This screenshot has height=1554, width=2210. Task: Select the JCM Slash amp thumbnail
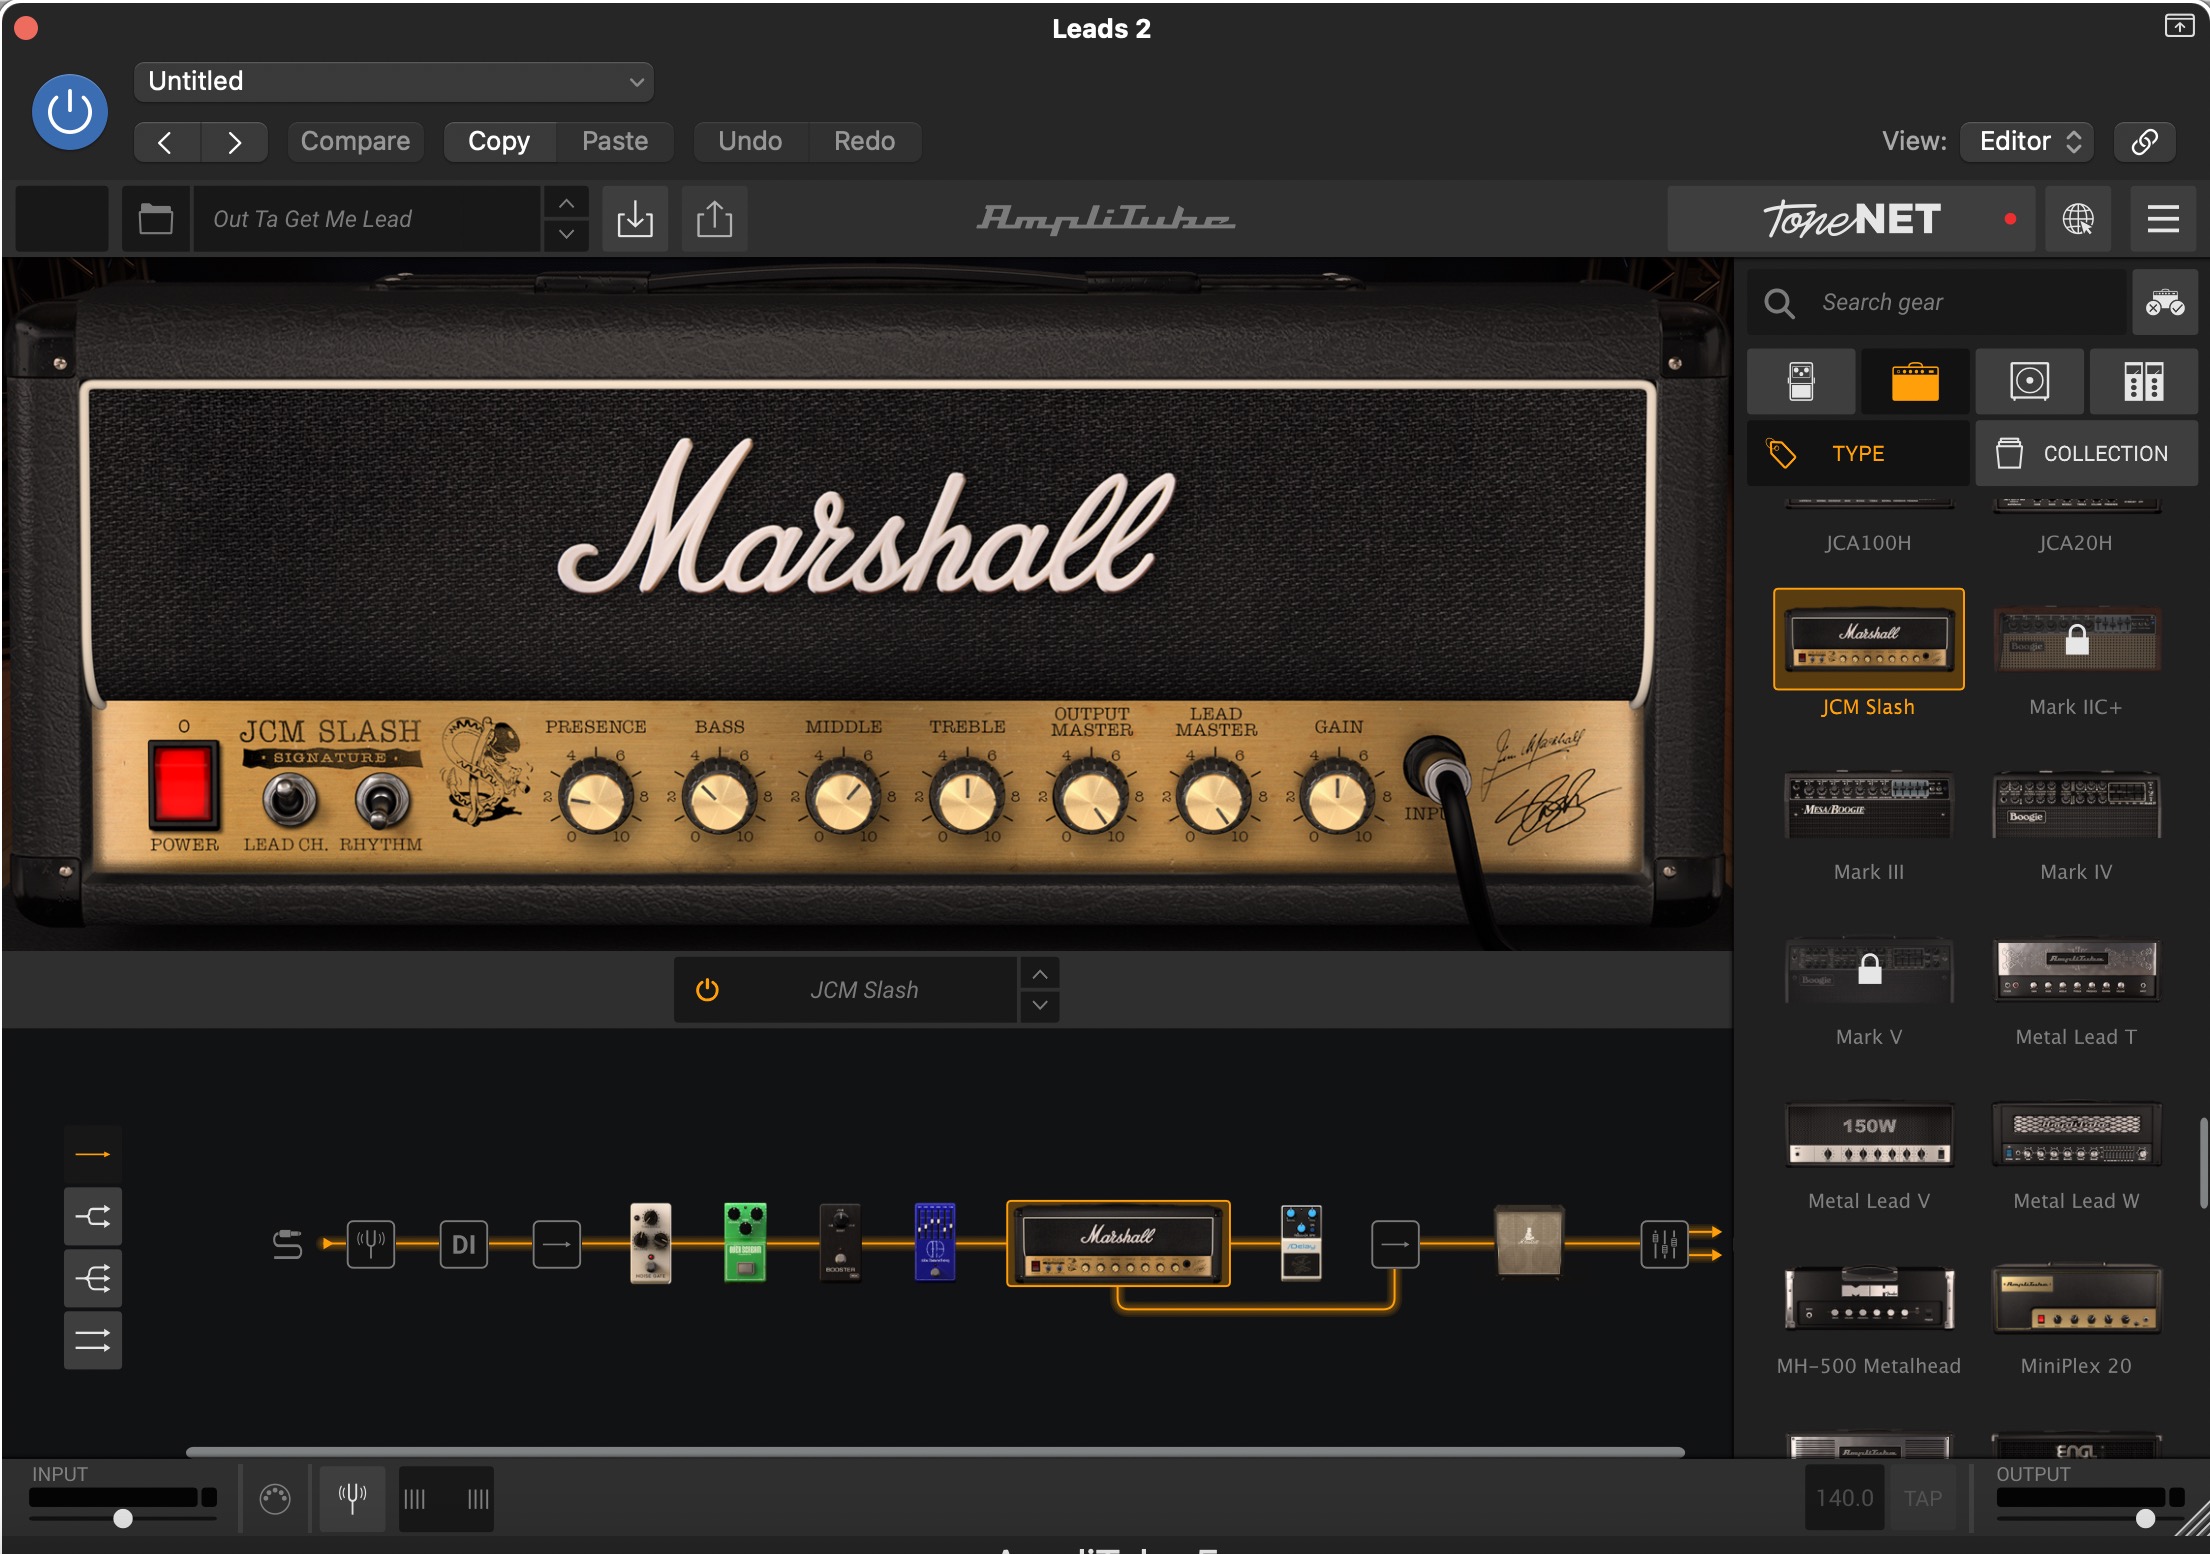click(x=1868, y=639)
